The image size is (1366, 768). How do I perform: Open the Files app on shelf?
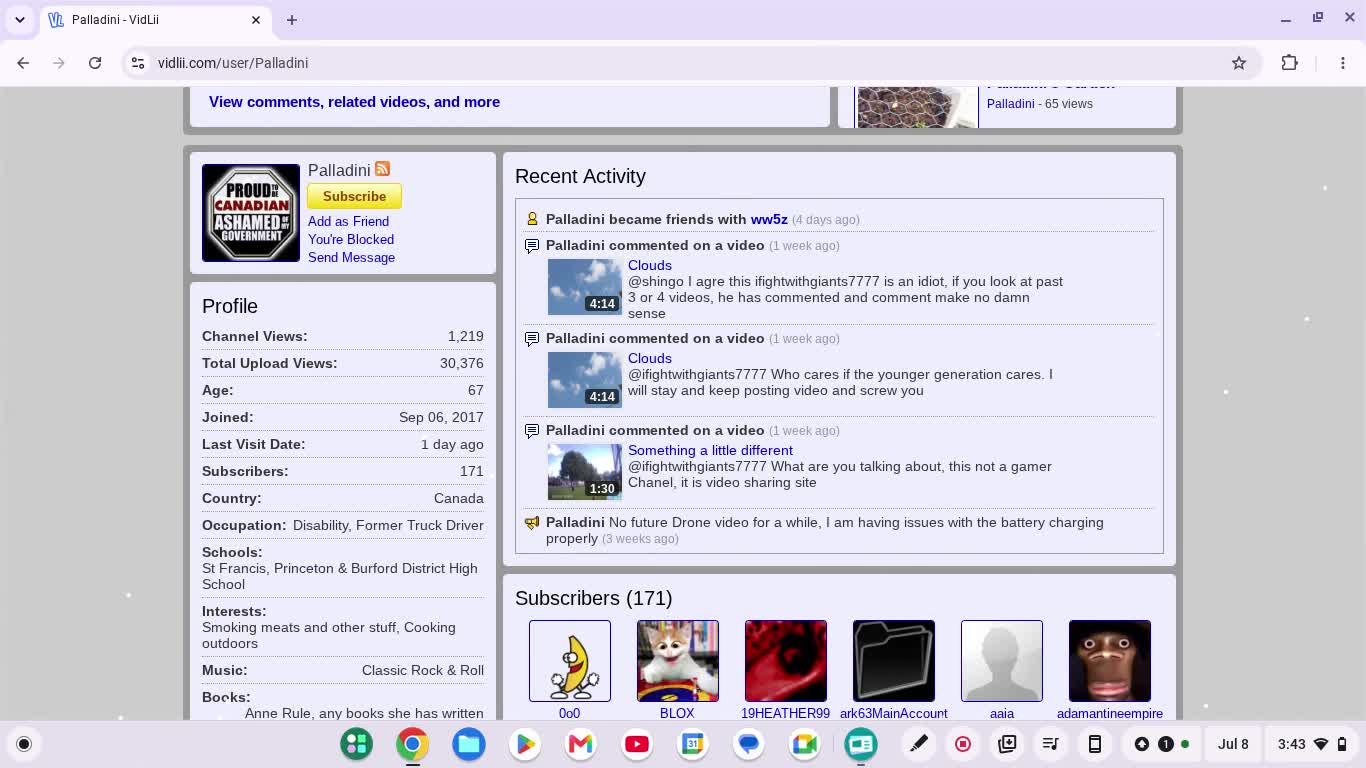pos(468,744)
